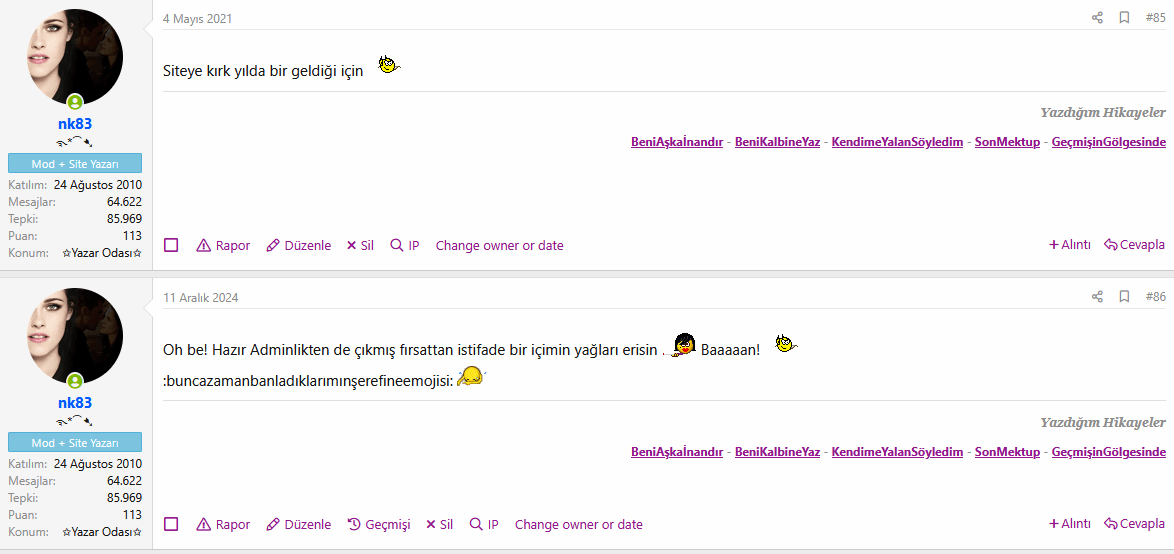This screenshot has width=1174, height=554.
Task: Click +Alıntı to quote post #86
Action: (x=1070, y=525)
